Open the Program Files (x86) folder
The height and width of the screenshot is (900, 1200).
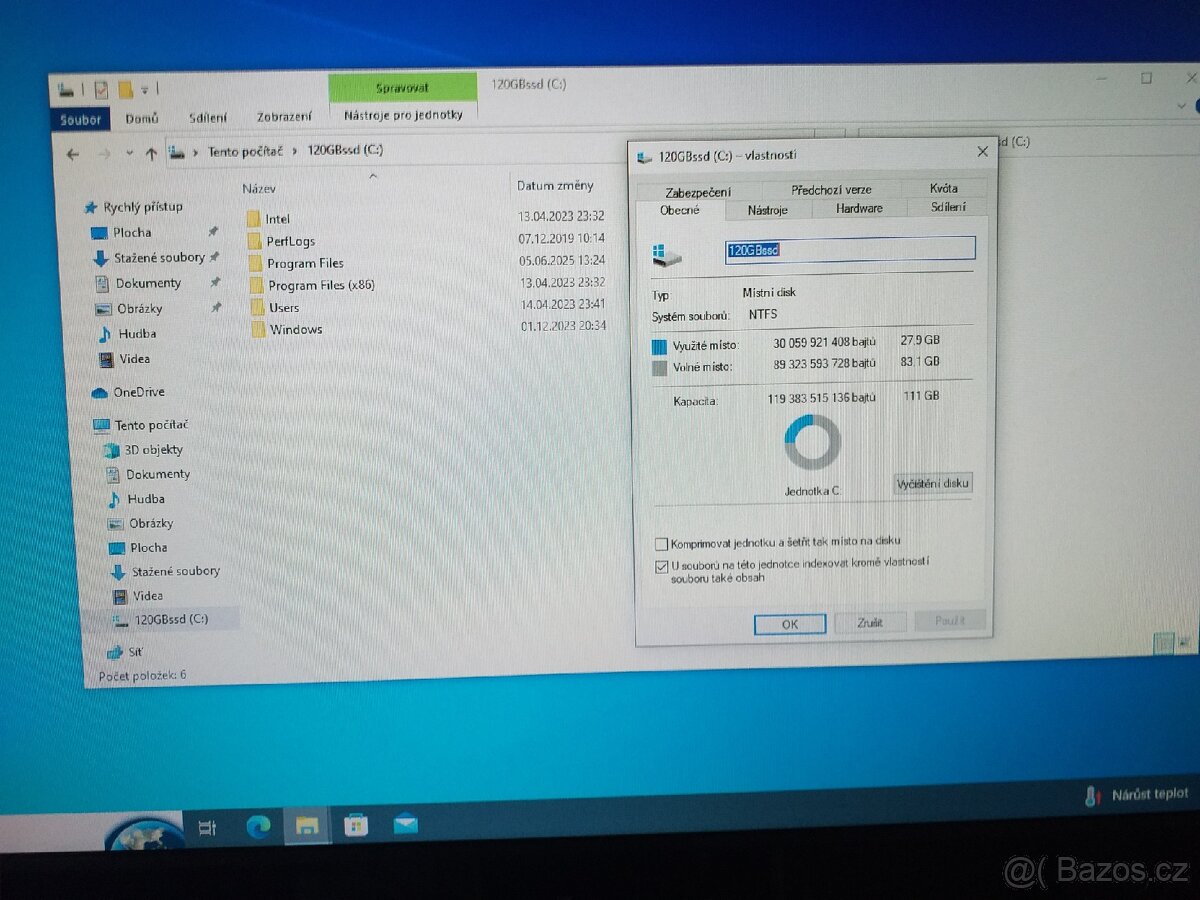320,284
